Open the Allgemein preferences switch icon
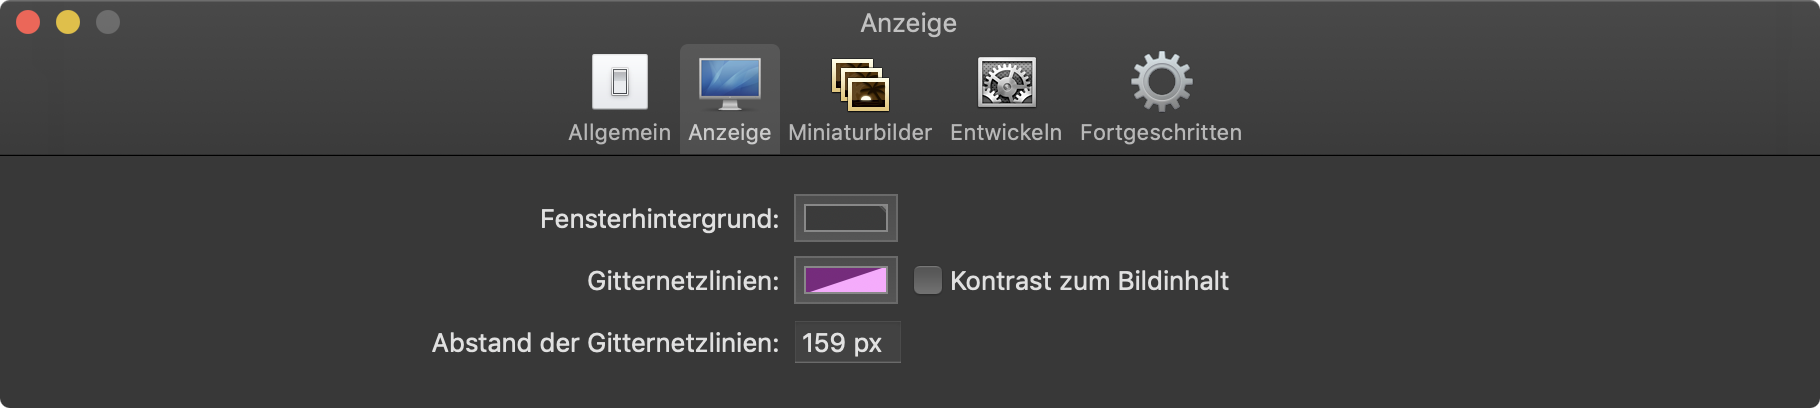The height and width of the screenshot is (408, 1820). (x=619, y=82)
